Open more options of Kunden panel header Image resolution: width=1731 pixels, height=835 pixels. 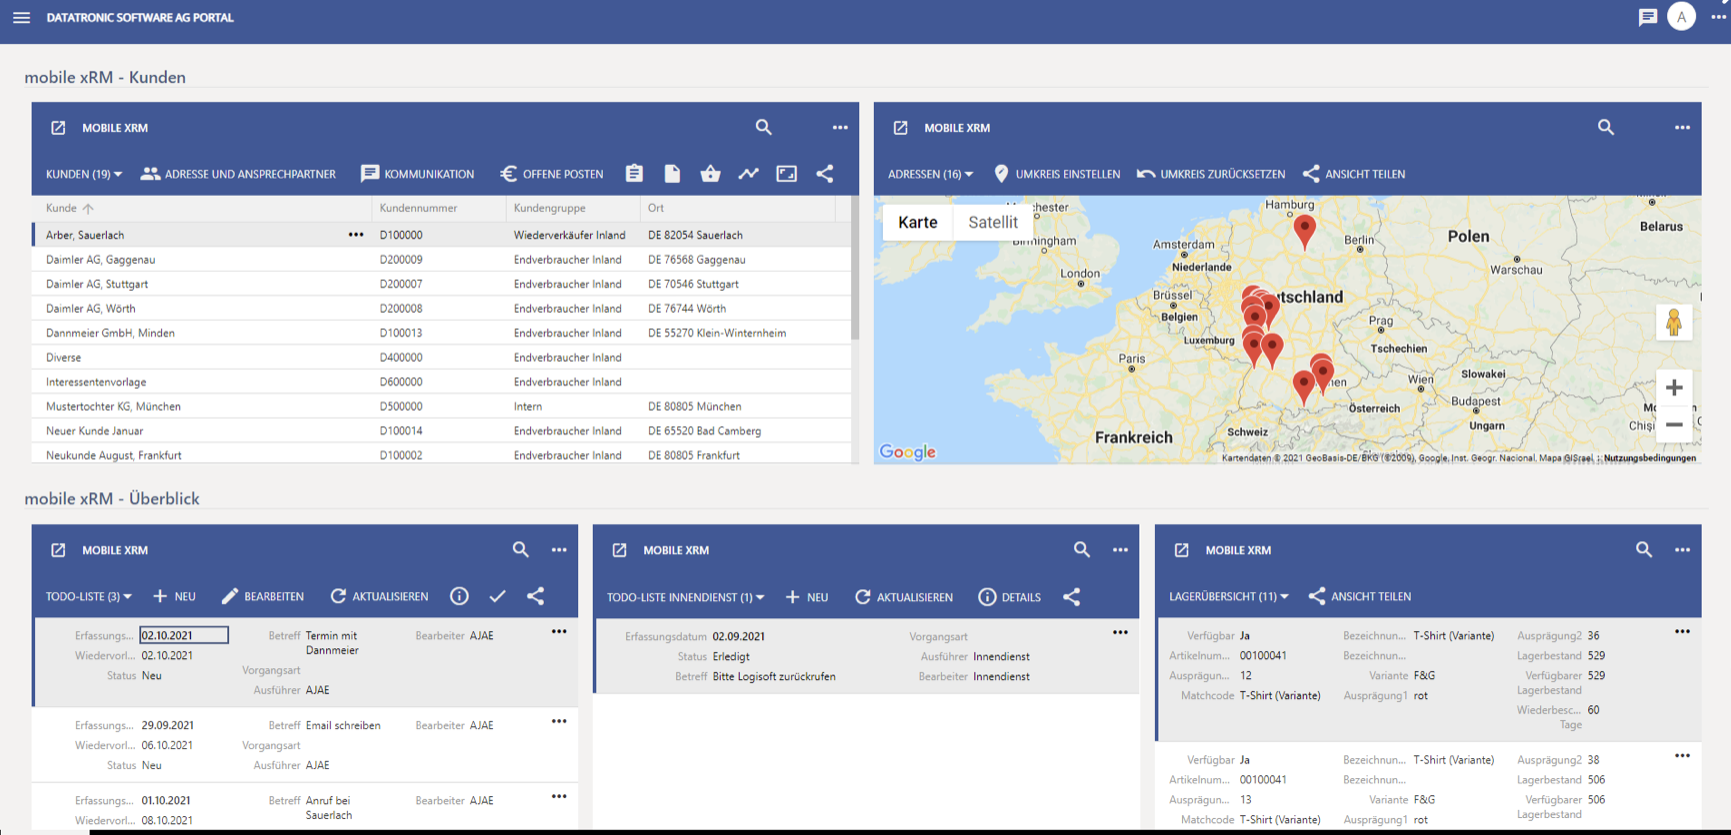(840, 128)
